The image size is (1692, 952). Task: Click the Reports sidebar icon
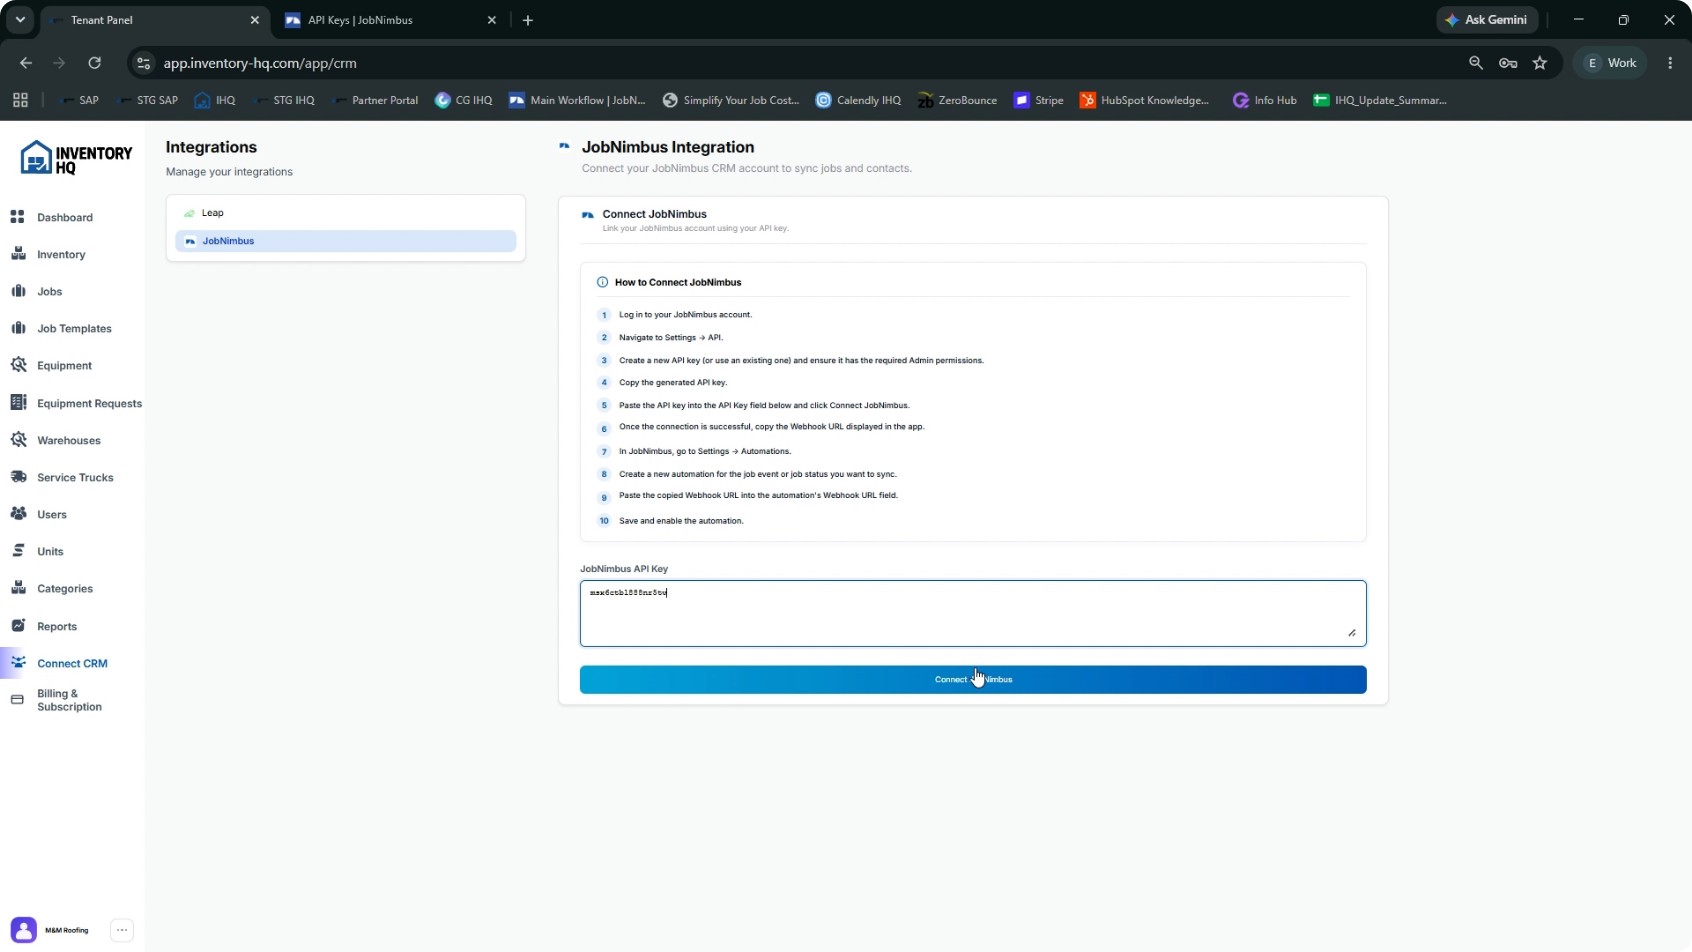[17, 626]
